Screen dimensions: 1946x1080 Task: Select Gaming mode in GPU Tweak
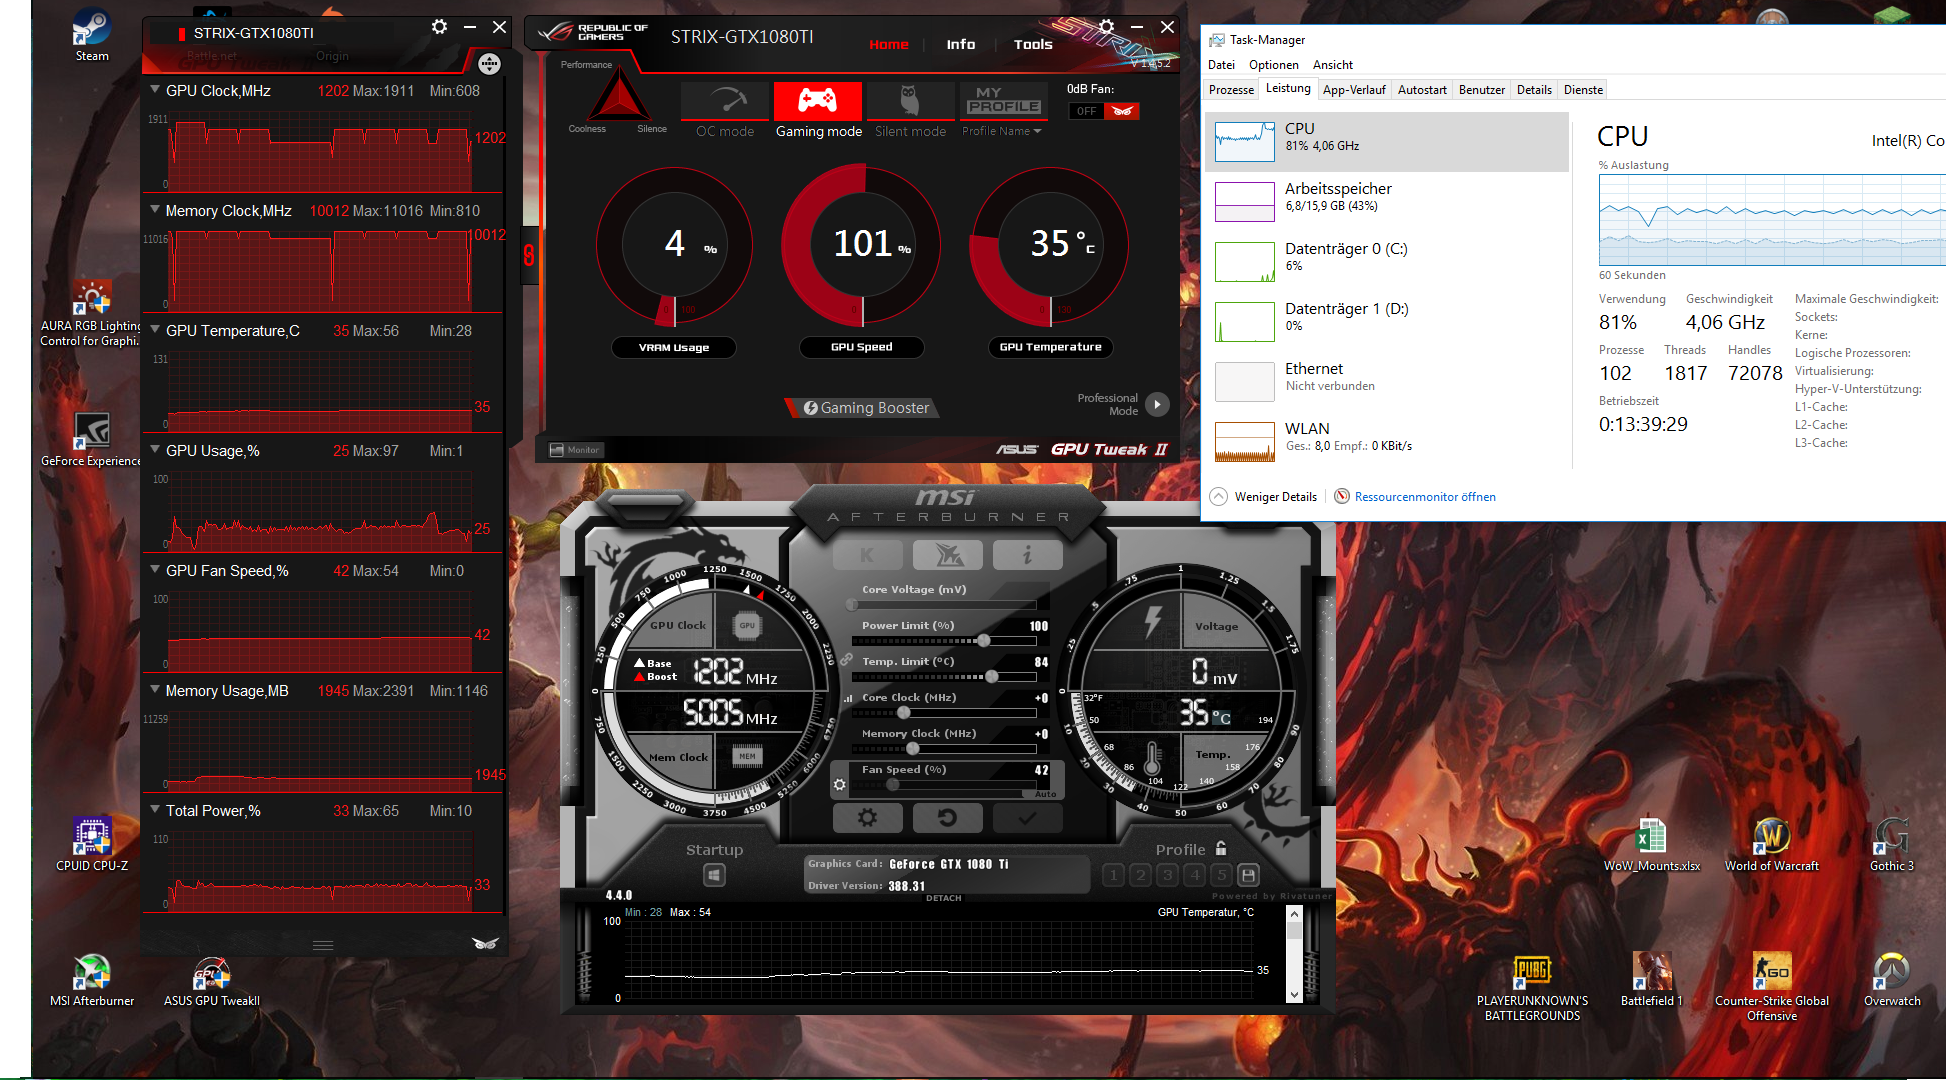click(x=817, y=102)
